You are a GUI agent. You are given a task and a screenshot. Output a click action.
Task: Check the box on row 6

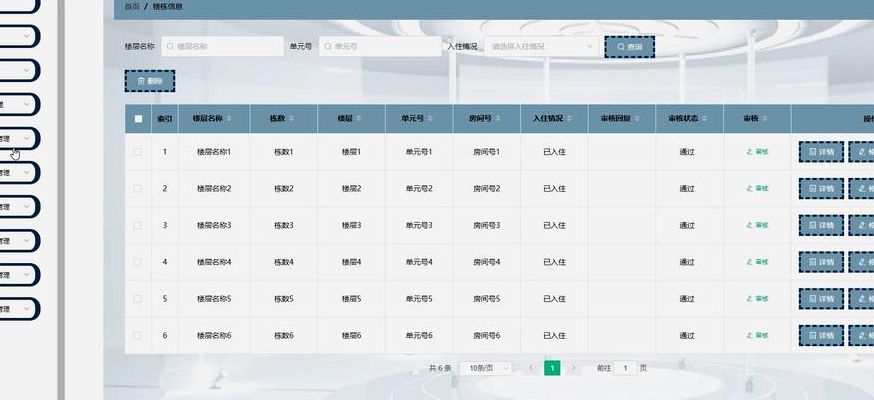point(138,335)
